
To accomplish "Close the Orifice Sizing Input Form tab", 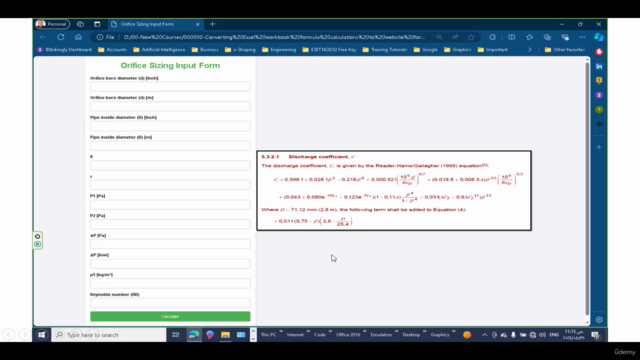I will point(198,24).
